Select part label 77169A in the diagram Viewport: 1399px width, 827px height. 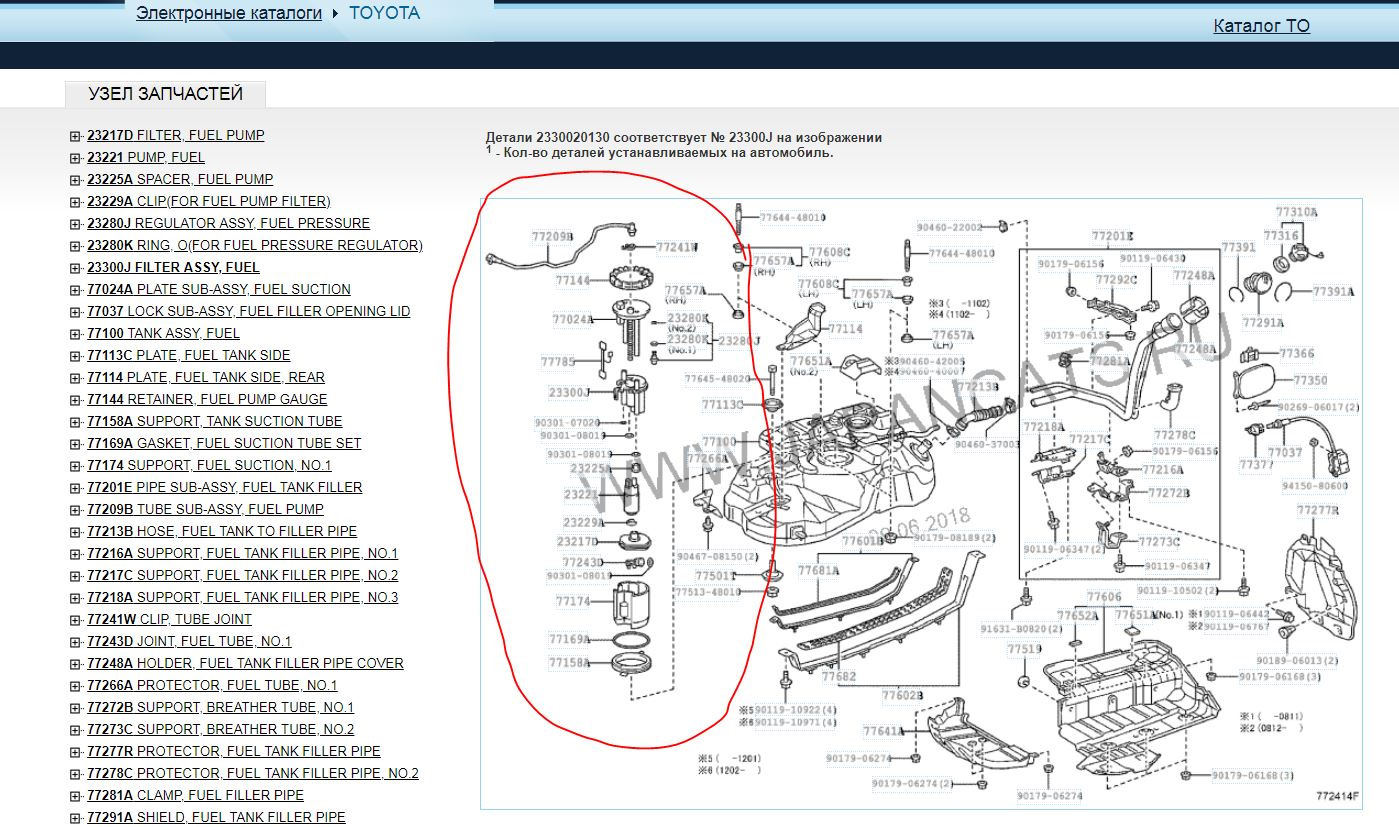pos(569,639)
